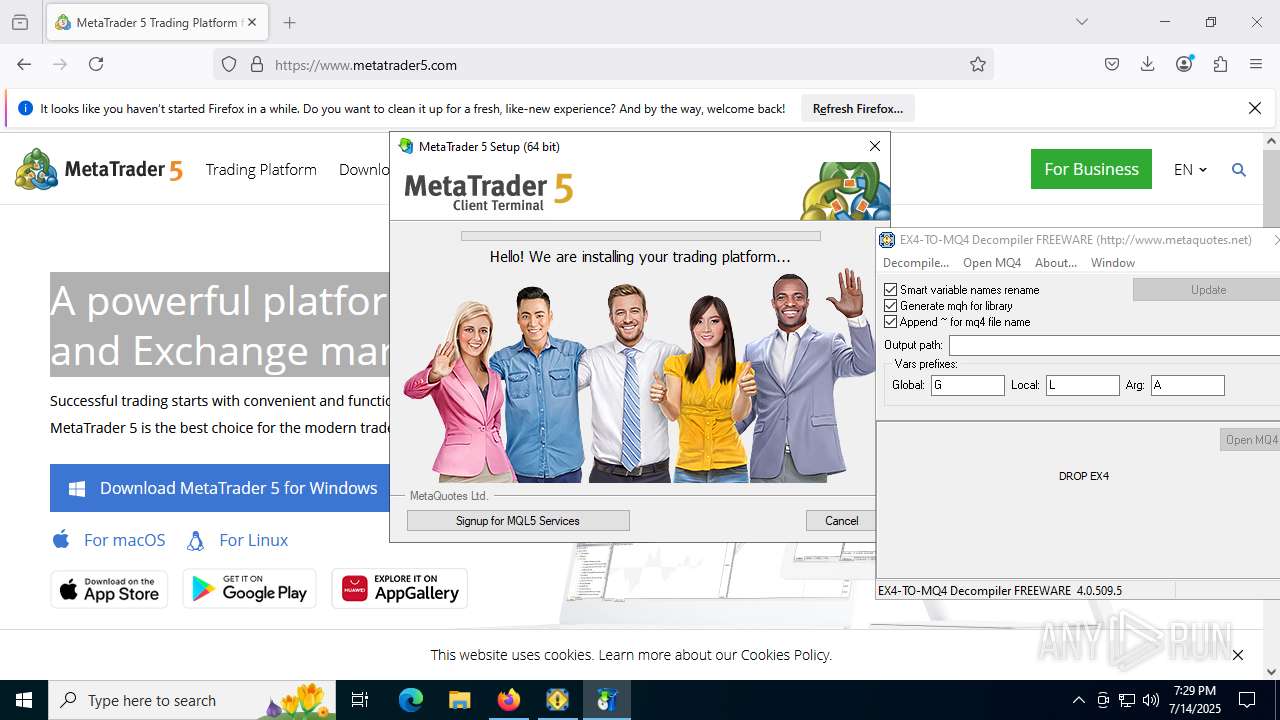Expand the list all tabs chevron
Viewport: 1280px width, 720px height.
coord(1081,22)
